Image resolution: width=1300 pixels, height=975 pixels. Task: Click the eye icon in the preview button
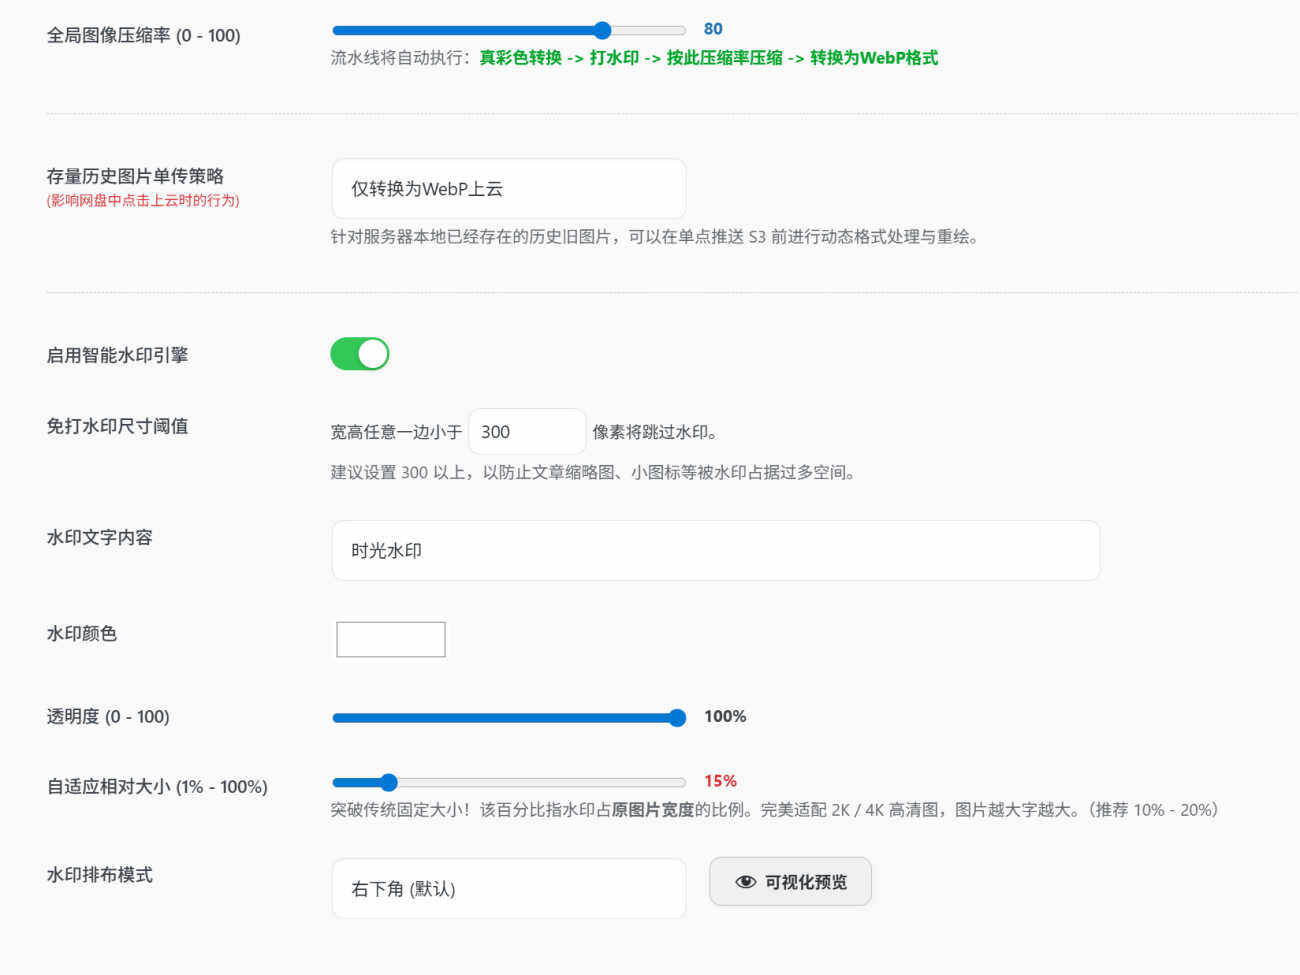coord(745,882)
